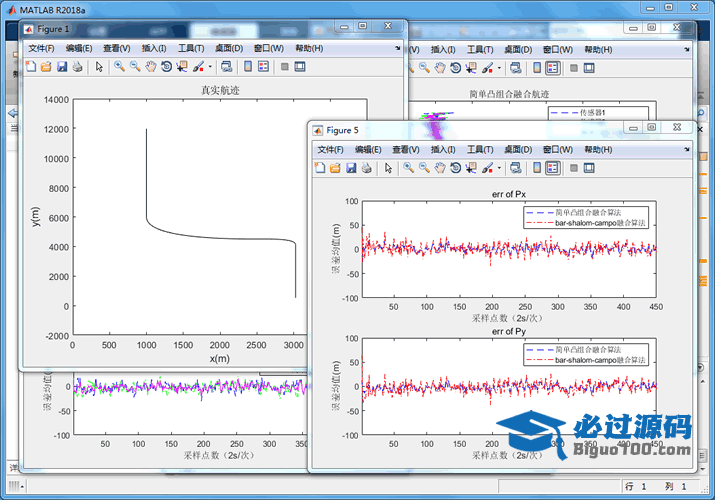Screen dimensions: 715x500
Task: Hide Plot Tools icon in Figure 1
Action: click(285, 67)
